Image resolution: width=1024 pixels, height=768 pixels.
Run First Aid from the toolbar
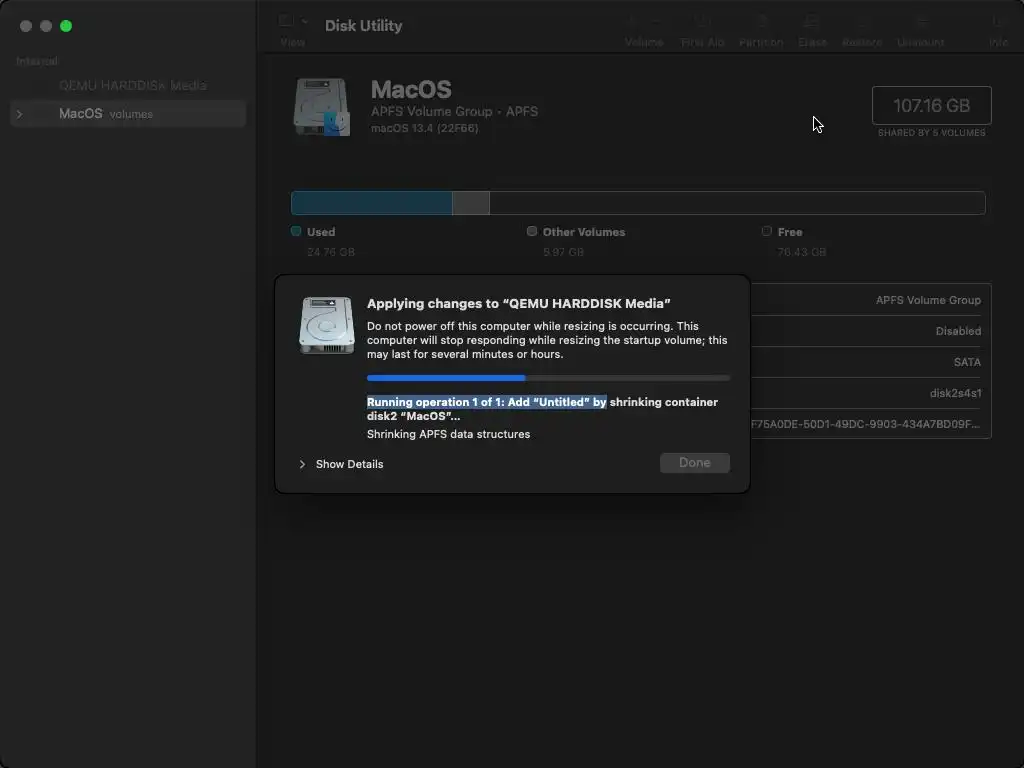702,30
